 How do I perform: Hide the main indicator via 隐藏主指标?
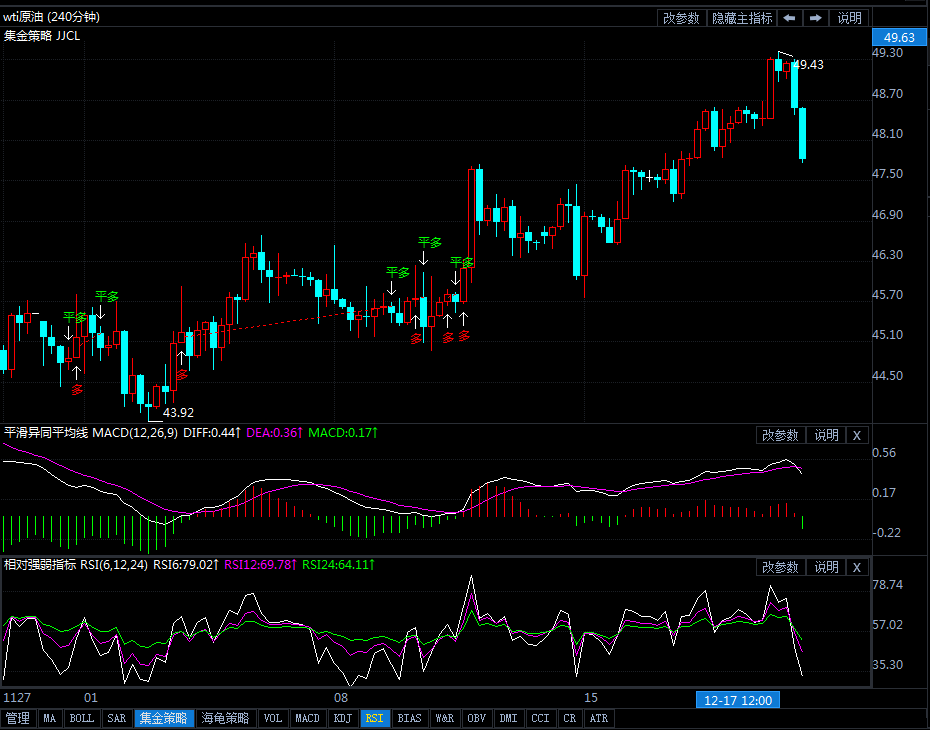pos(742,18)
